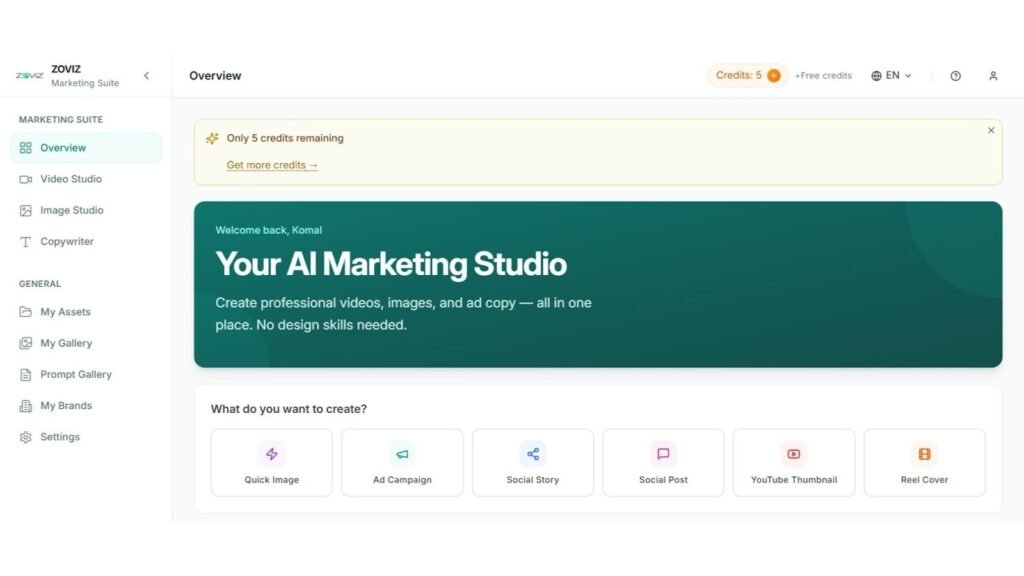Open the user profile icon
Image resolution: width=1024 pixels, height=576 pixels.
point(993,76)
